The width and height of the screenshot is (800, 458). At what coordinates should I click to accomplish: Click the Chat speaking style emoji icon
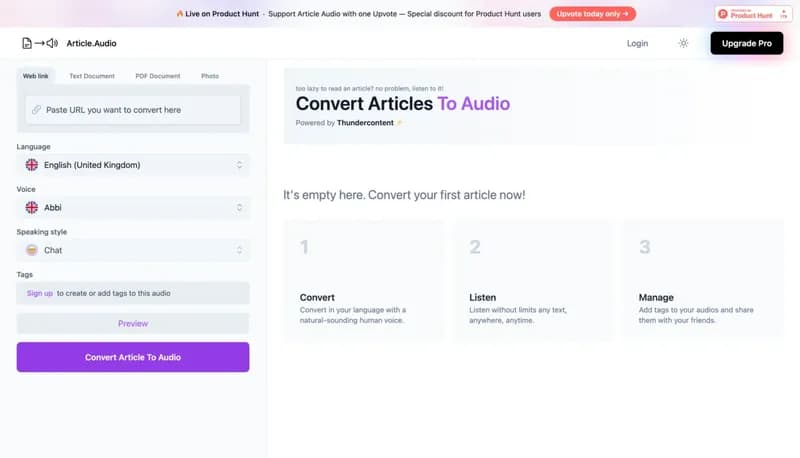(x=32, y=250)
